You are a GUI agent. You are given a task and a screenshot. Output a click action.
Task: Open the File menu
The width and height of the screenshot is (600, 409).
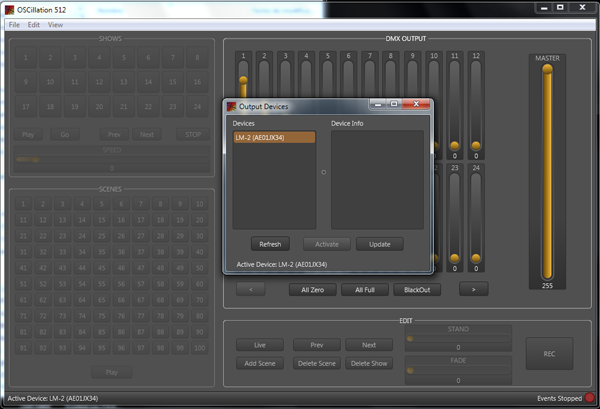pyautogui.click(x=14, y=24)
